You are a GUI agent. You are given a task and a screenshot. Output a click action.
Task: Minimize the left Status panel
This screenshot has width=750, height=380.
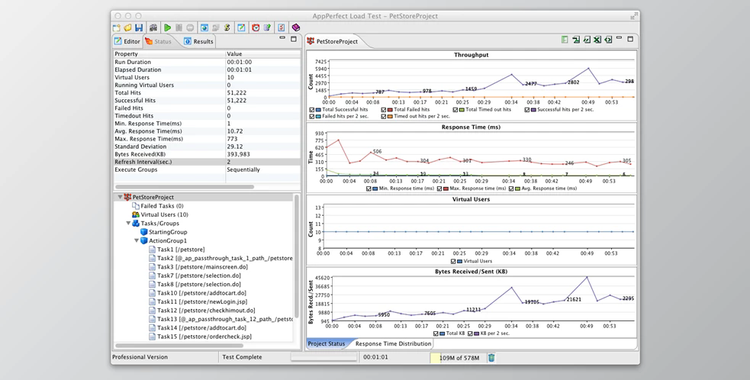coord(282,38)
